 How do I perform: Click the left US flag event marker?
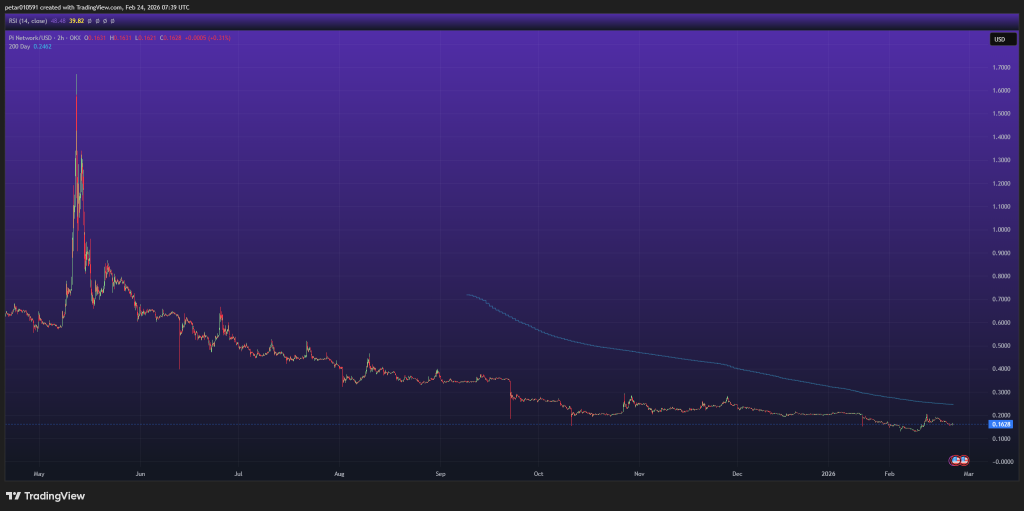tap(956, 459)
